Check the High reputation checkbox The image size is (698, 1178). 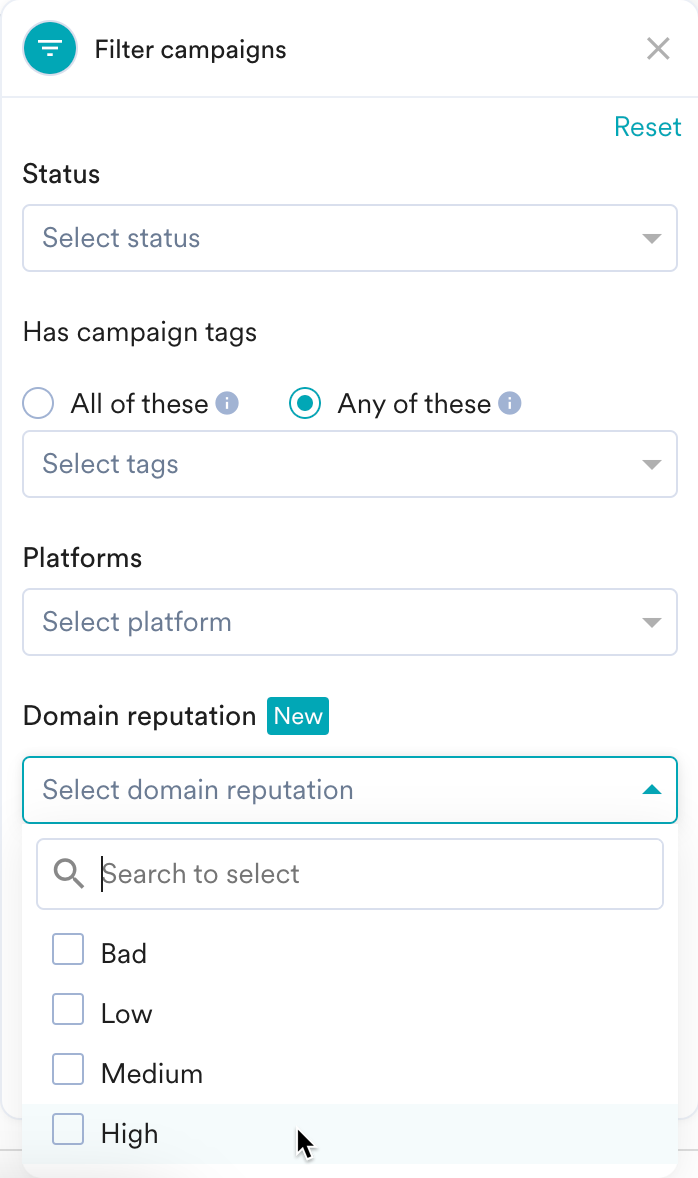pos(68,1130)
